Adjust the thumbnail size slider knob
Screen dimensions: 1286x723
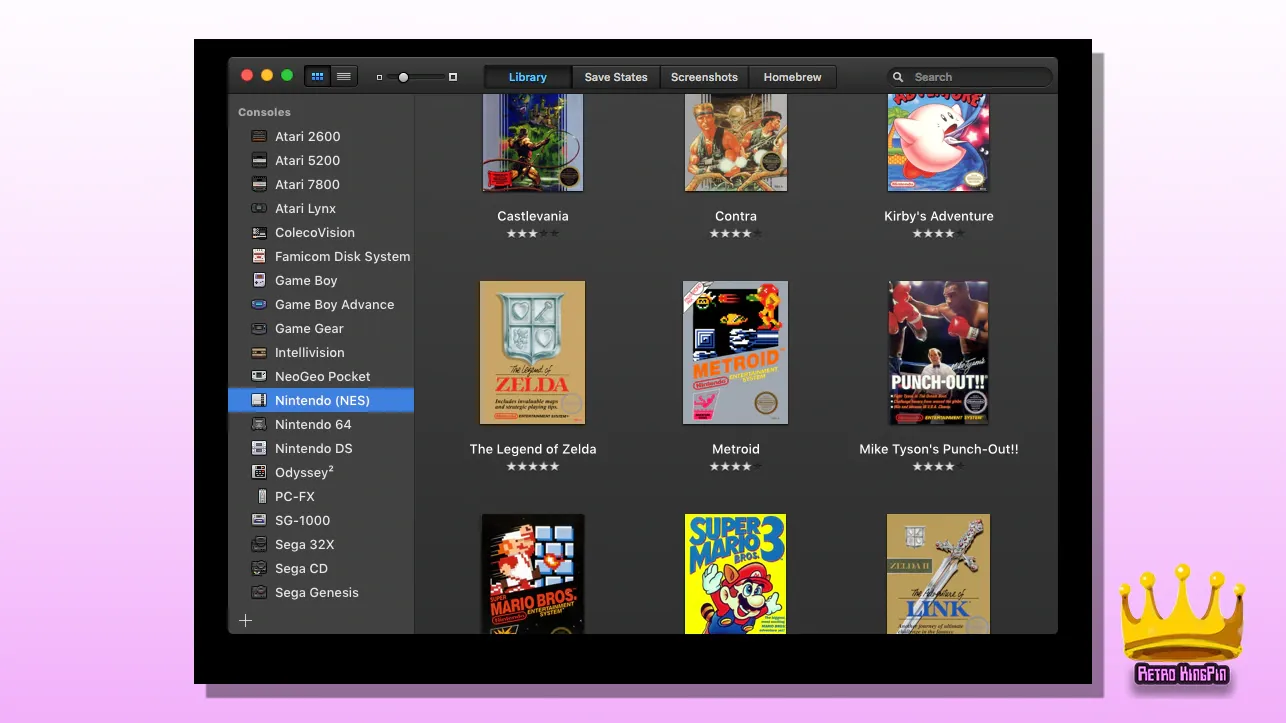click(x=403, y=77)
